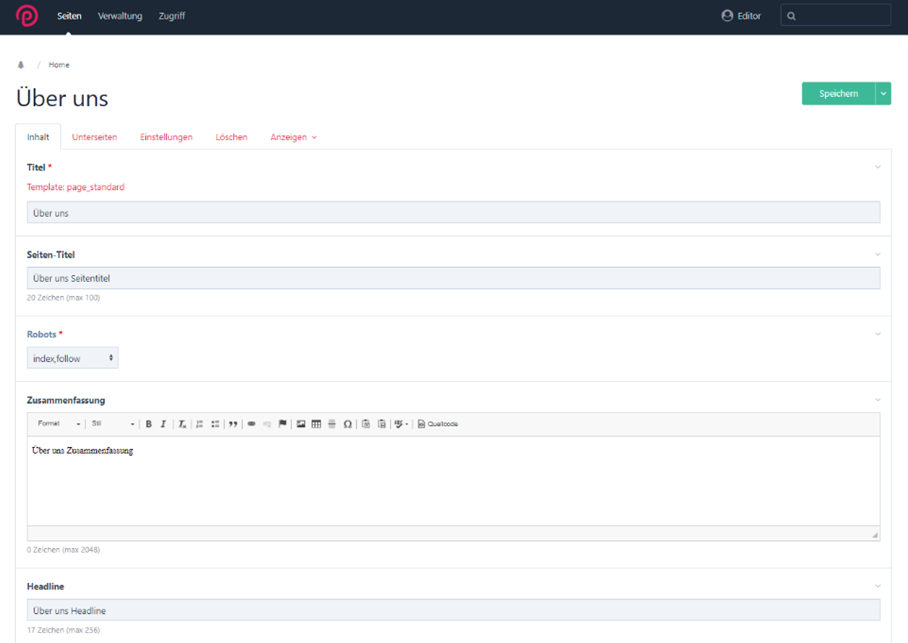Expand the Speichern button dropdown arrow
This screenshot has width=908, height=643.
[x=883, y=93]
